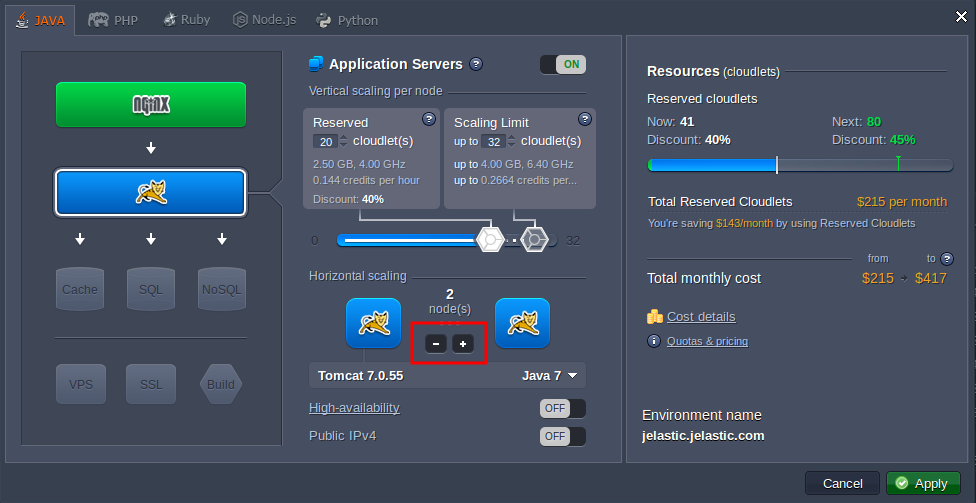Click the 'Next: 80' cloudlets text
Screen dimensions: 976x503
click(x=856, y=122)
